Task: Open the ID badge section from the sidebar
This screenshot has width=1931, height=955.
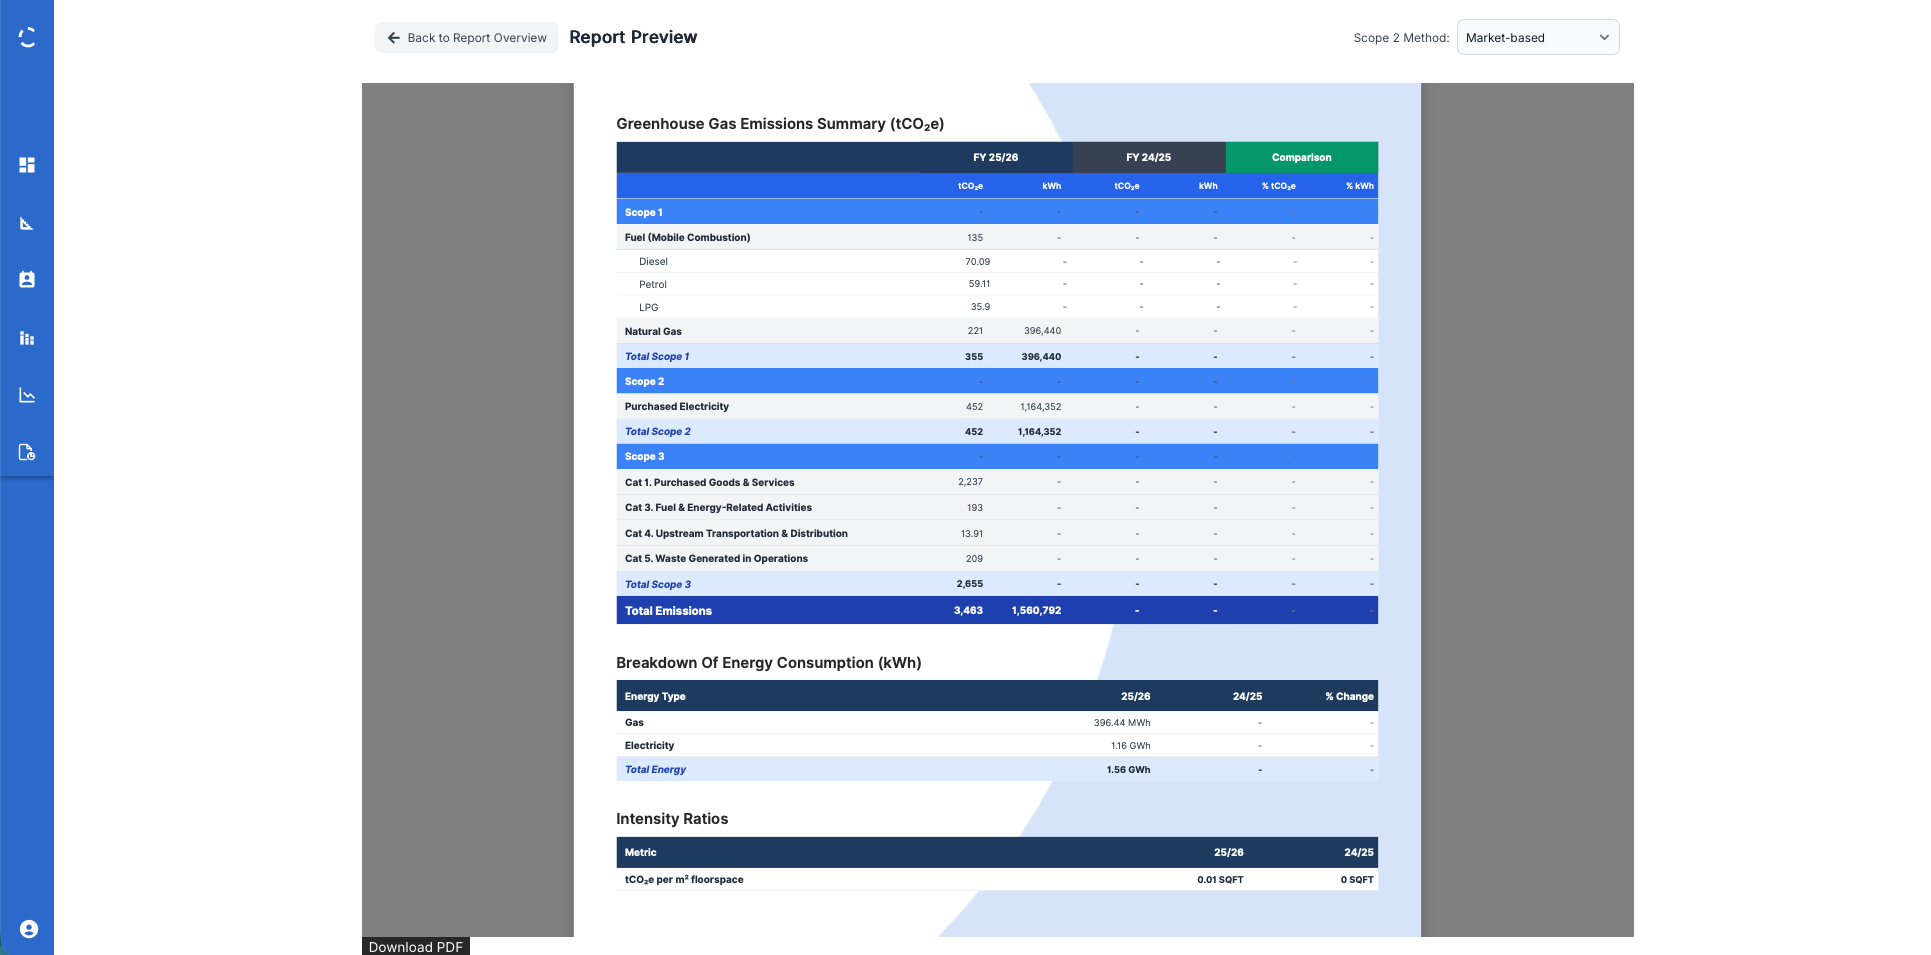Action: pyautogui.click(x=26, y=280)
